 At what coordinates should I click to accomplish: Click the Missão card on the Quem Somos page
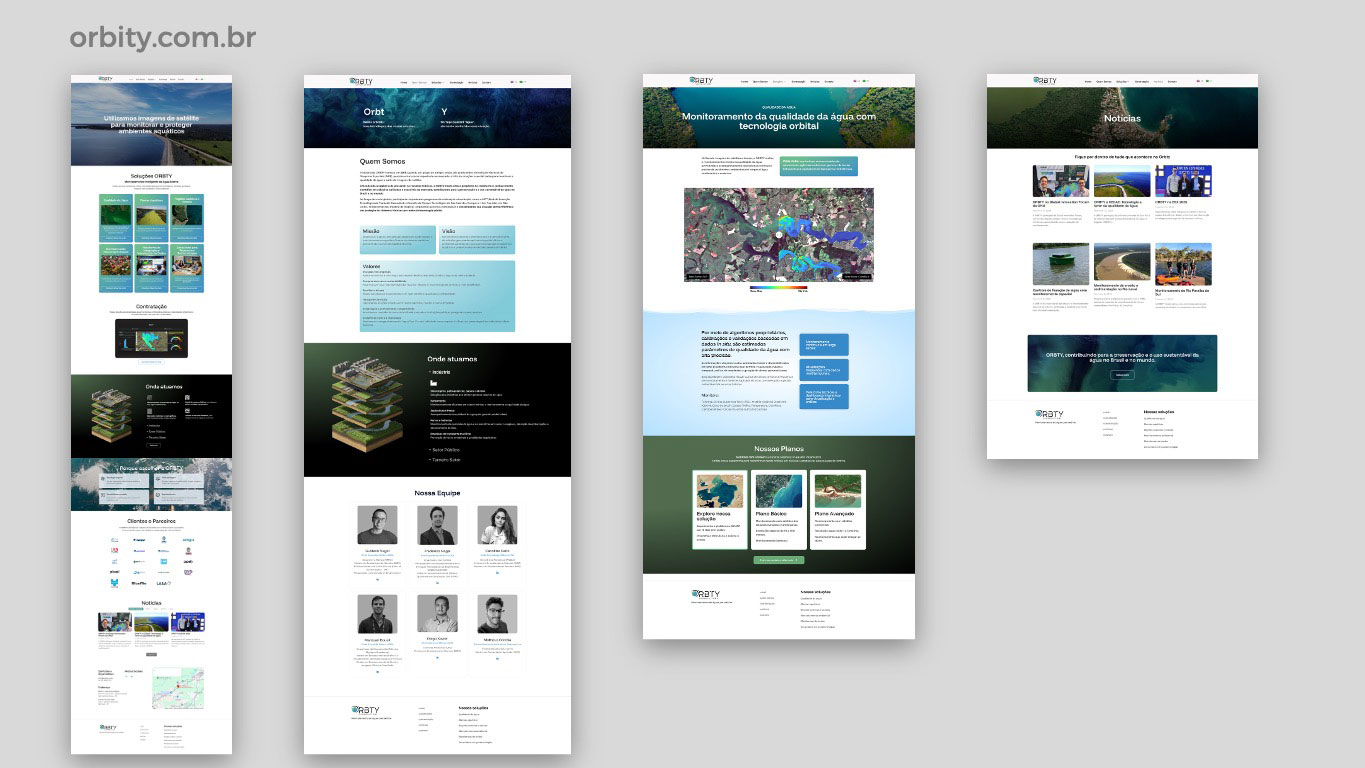[397, 239]
